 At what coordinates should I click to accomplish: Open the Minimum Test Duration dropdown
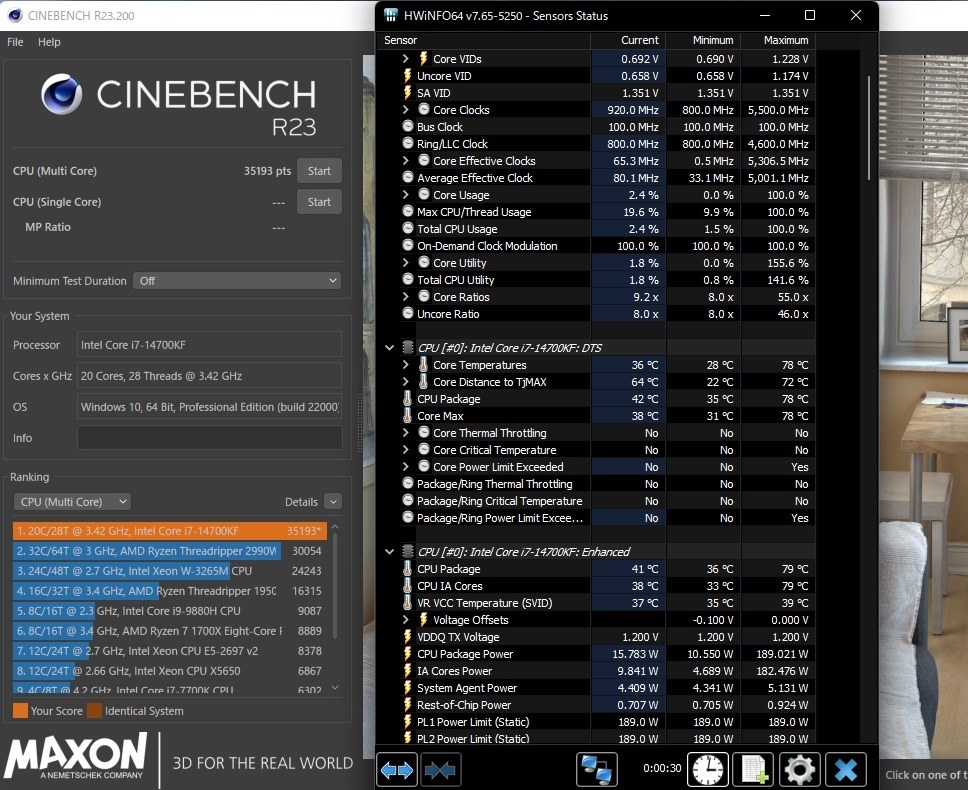pyautogui.click(x=237, y=281)
